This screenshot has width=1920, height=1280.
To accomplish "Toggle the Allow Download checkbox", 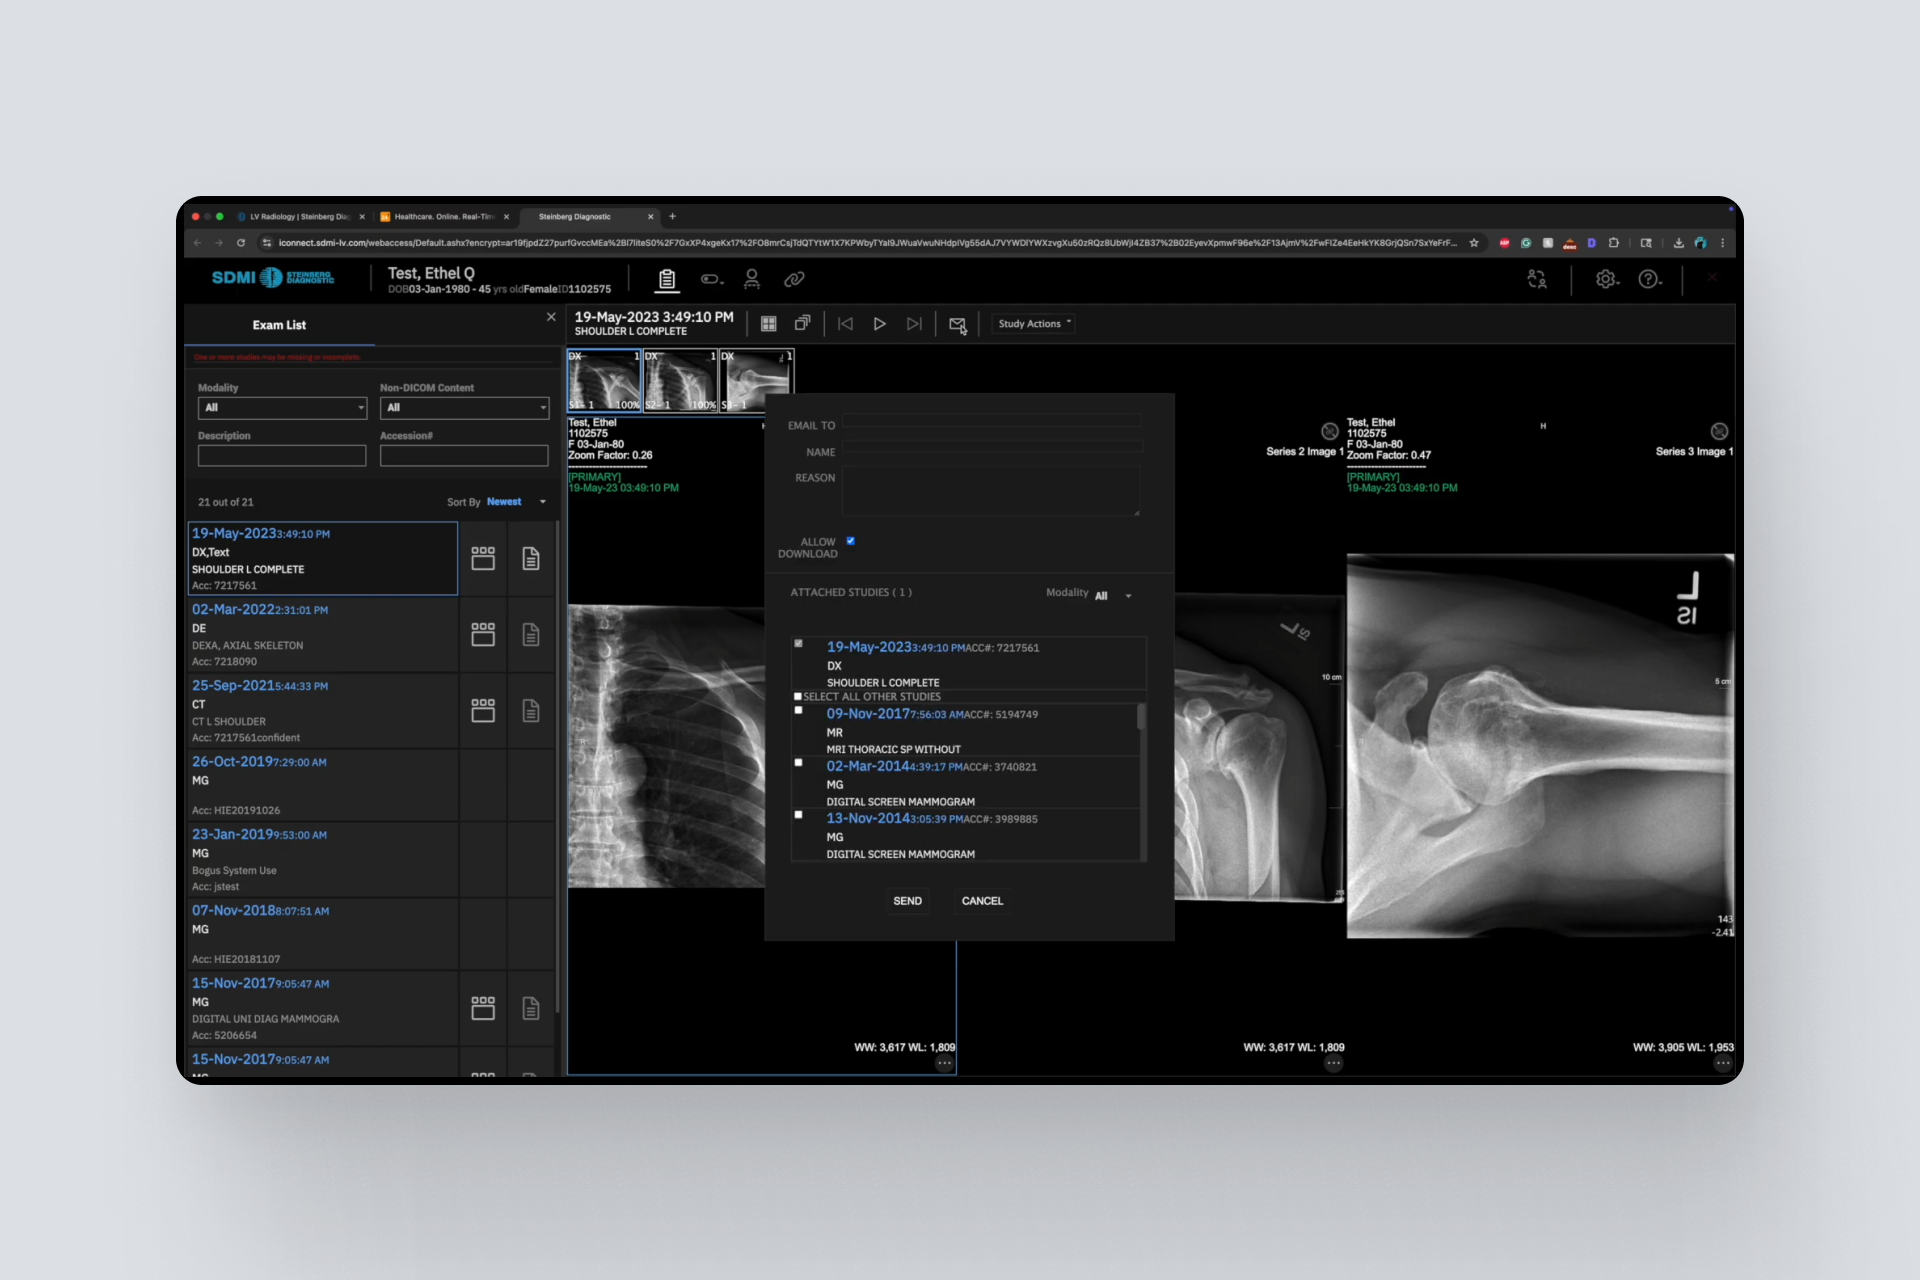I will tap(851, 541).
